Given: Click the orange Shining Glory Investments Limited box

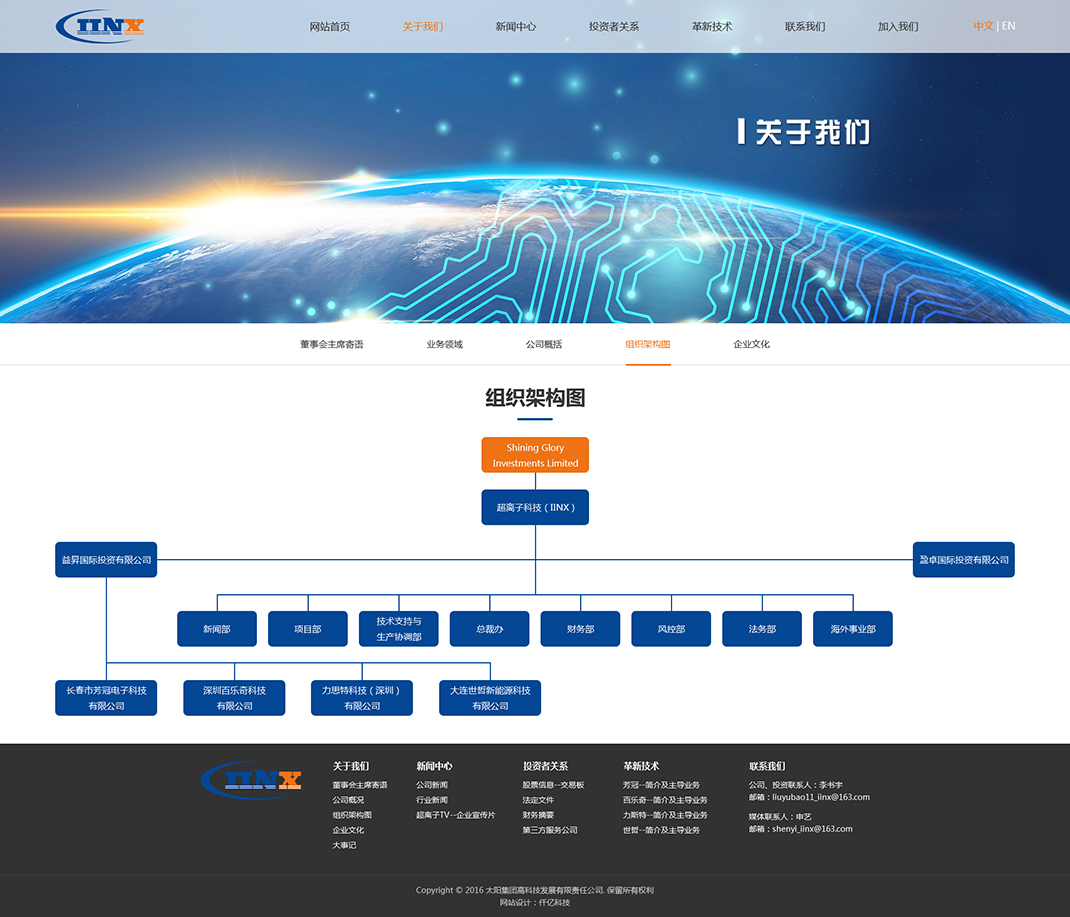Looking at the screenshot, I should [535, 455].
